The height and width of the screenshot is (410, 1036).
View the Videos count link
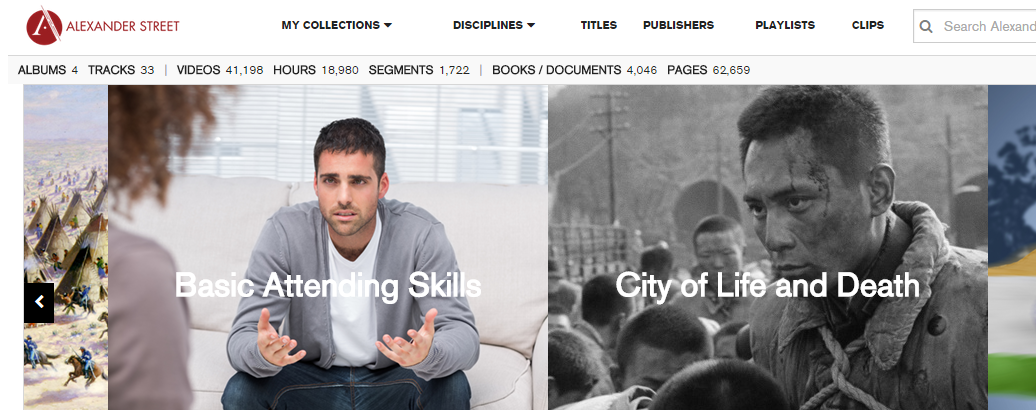(220, 70)
